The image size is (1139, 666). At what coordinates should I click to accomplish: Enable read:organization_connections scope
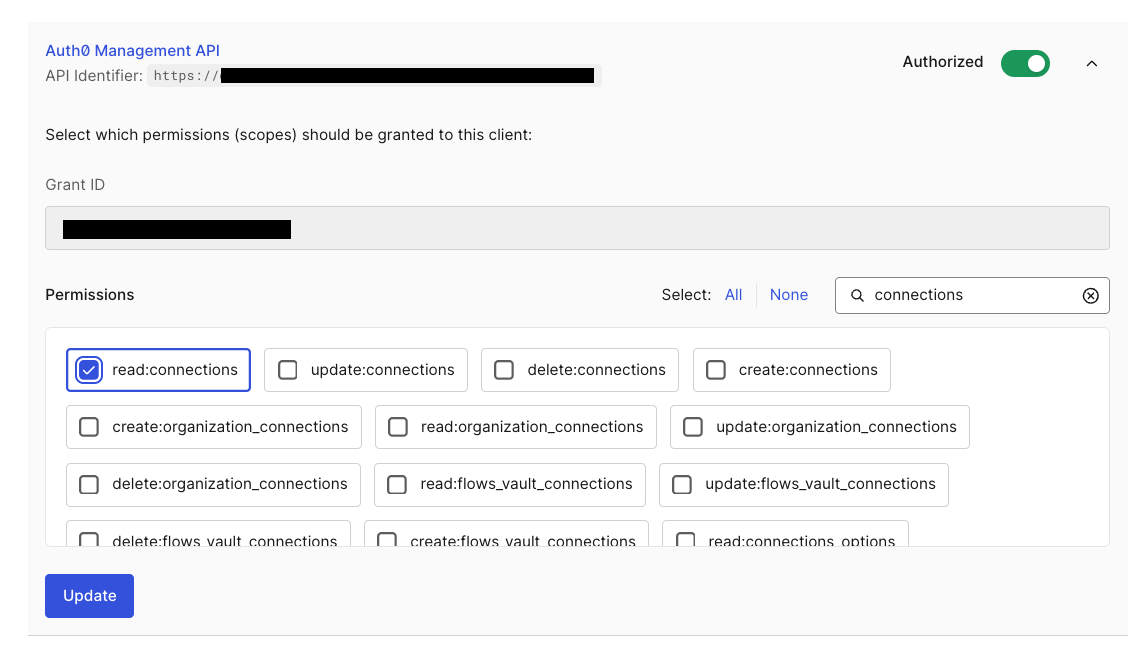pyautogui.click(x=397, y=427)
